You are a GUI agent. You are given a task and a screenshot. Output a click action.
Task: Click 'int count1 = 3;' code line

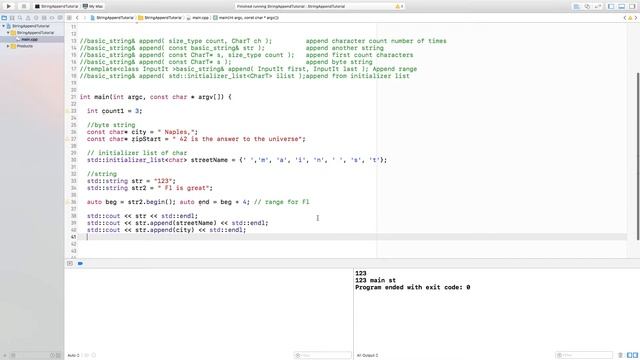coord(114,111)
